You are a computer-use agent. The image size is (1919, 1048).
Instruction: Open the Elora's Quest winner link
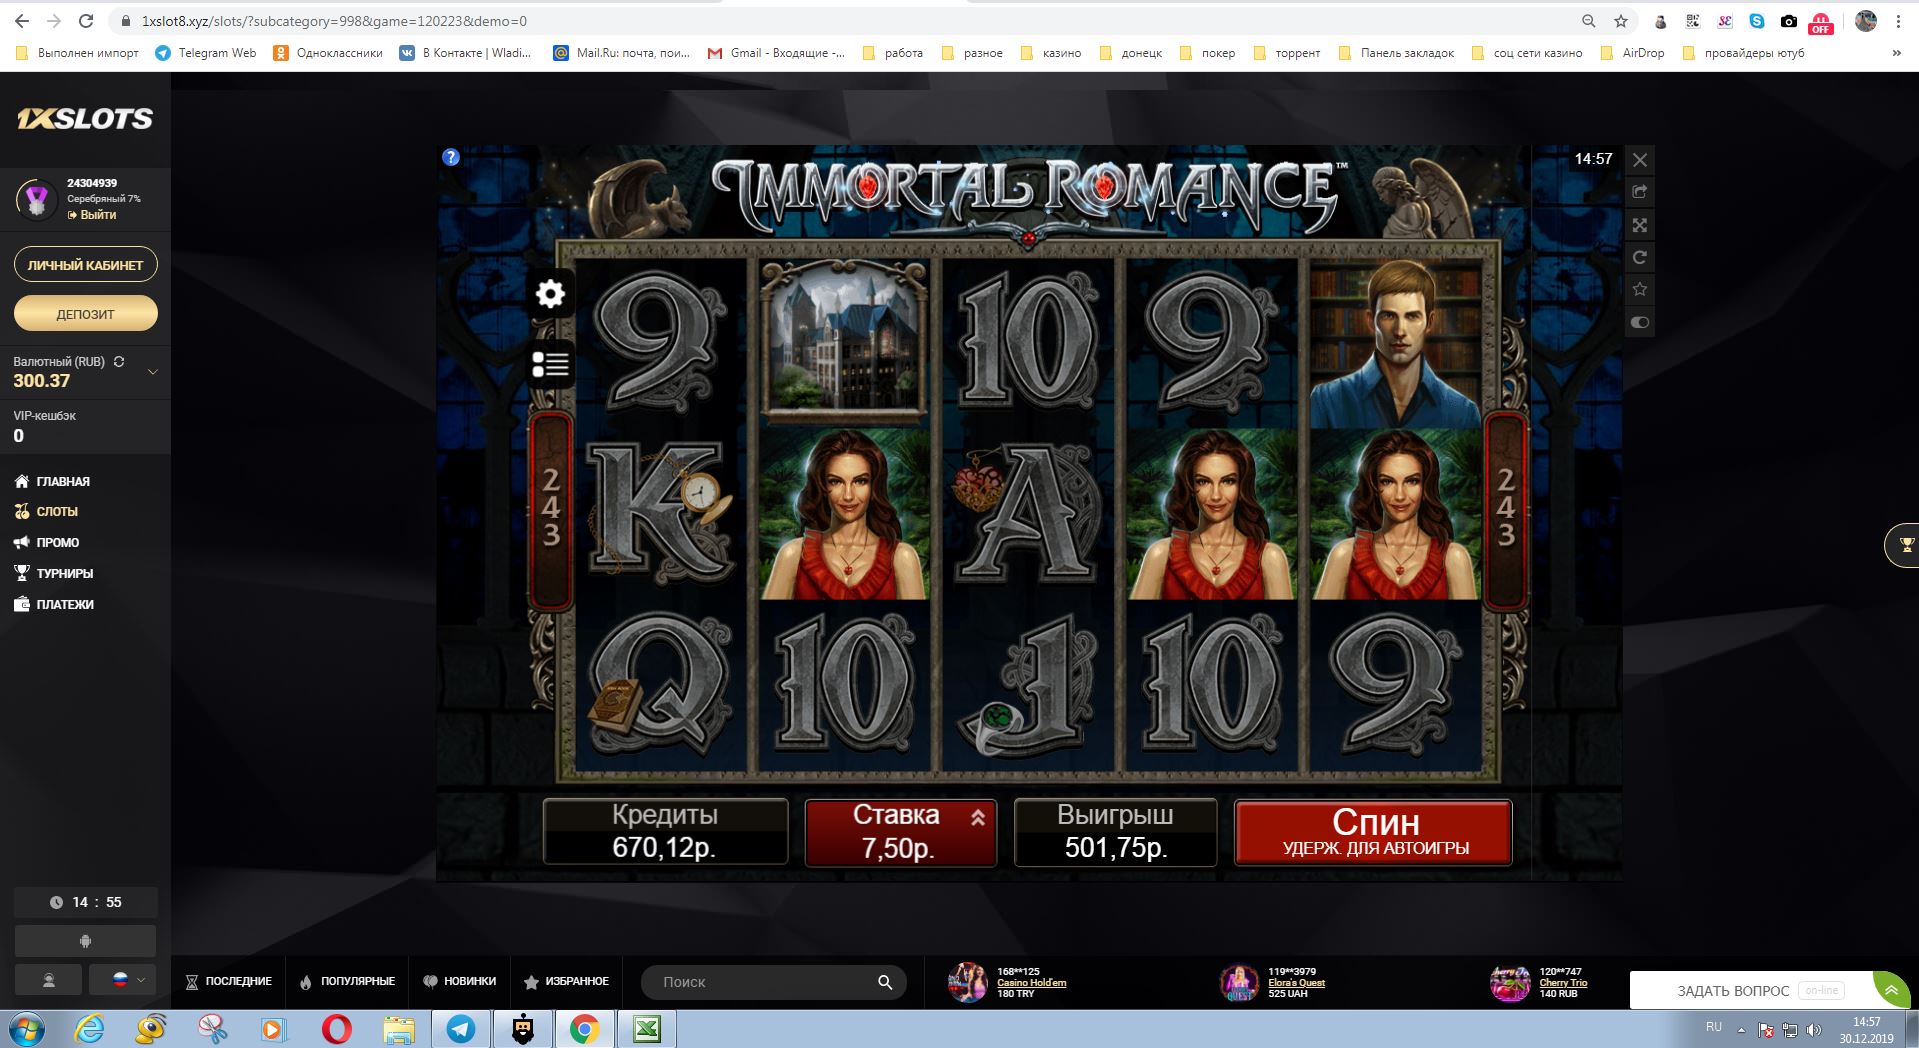click(1297, 982)
